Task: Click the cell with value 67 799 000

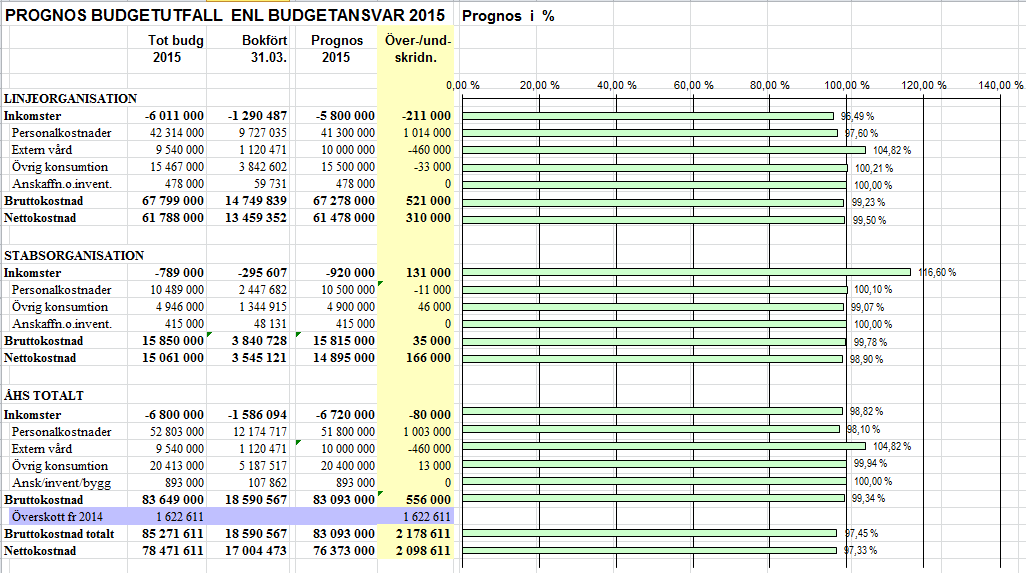Action: tap(173, 201)
